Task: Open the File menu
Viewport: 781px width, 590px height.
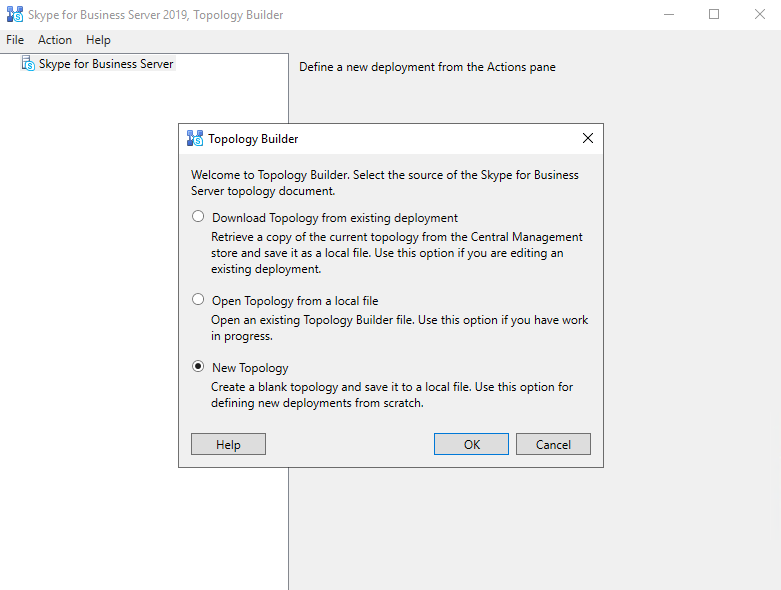Action: click(15, 40)
